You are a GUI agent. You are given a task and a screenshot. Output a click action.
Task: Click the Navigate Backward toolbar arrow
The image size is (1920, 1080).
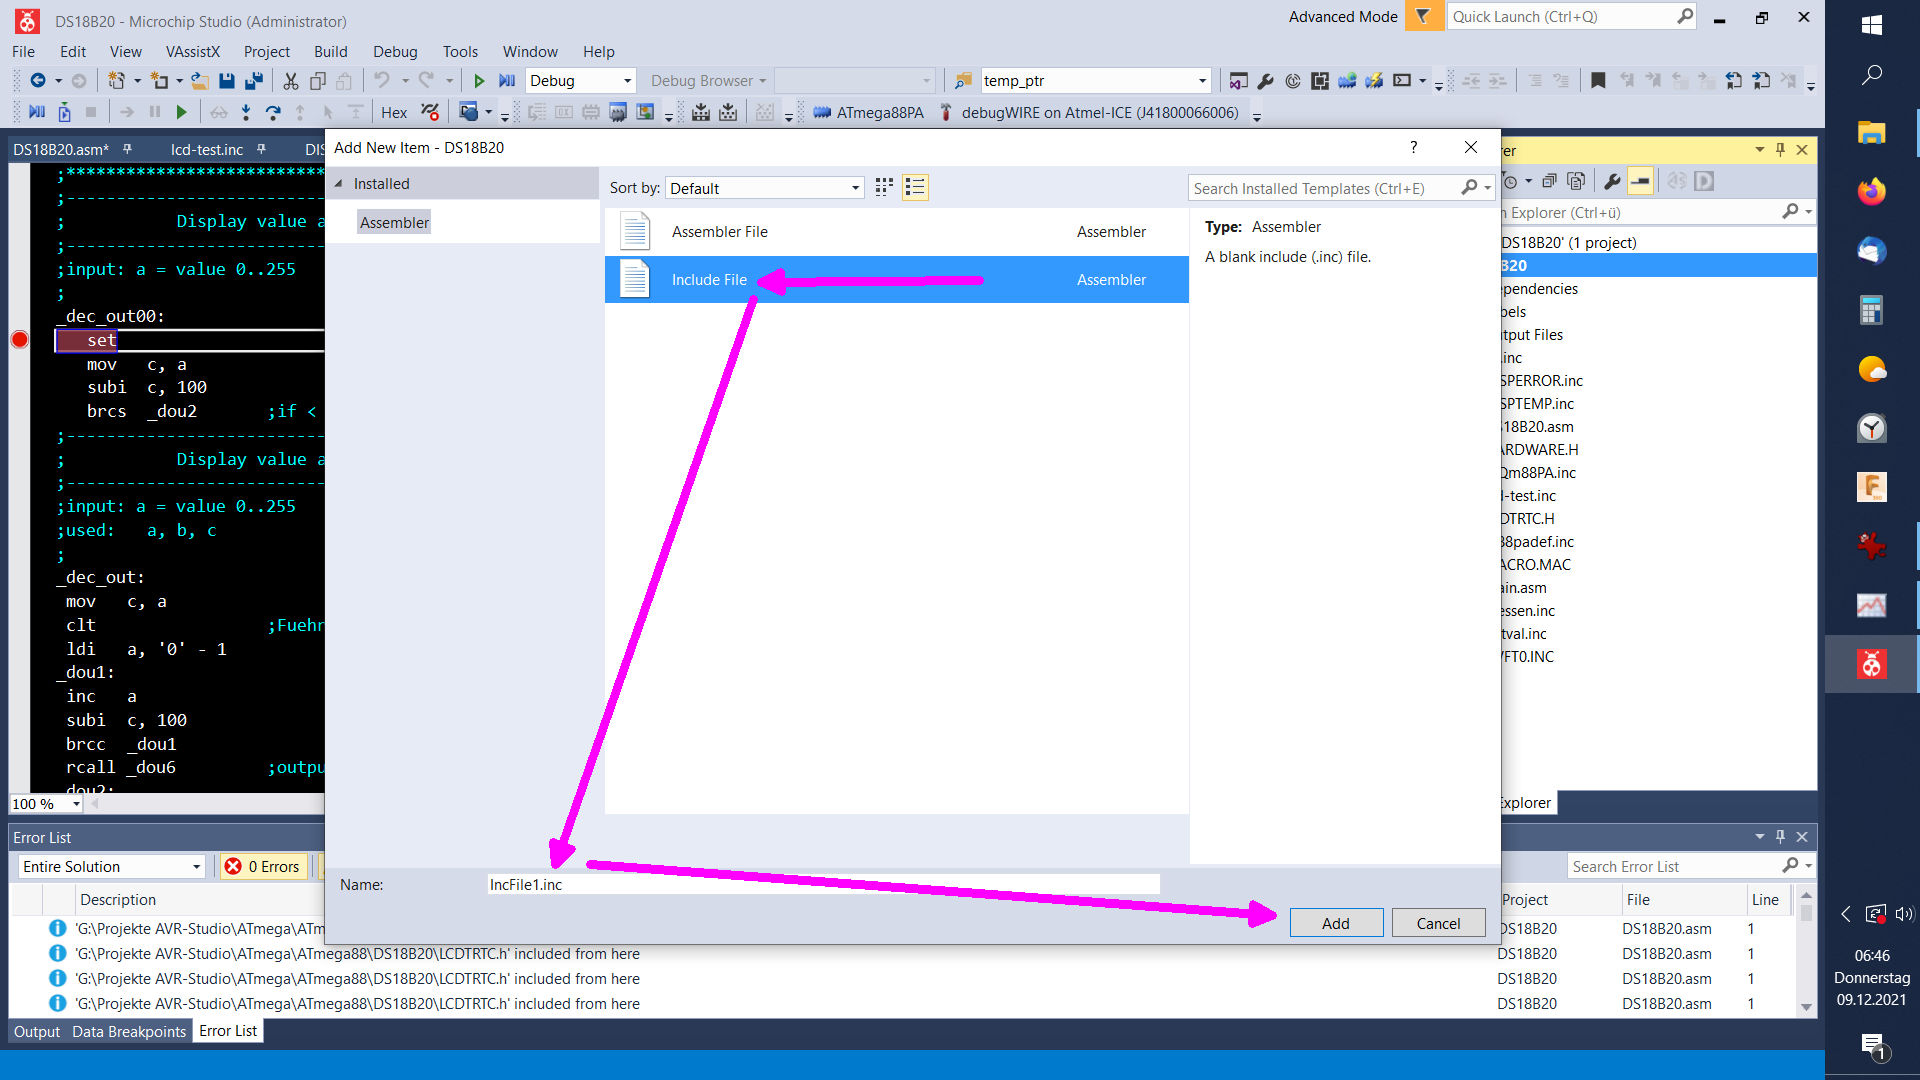pos(38,81)
